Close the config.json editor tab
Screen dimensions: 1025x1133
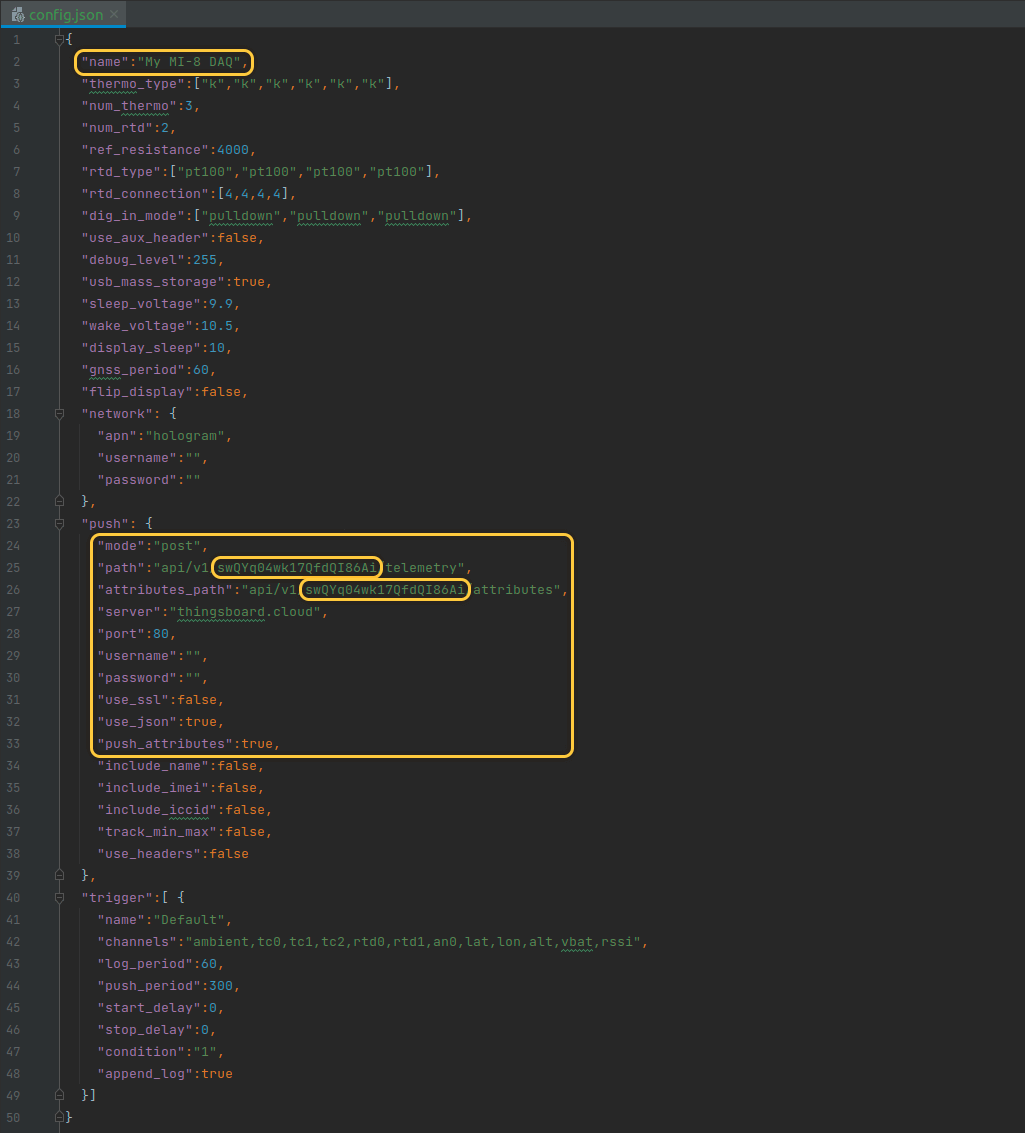[114, 14]
